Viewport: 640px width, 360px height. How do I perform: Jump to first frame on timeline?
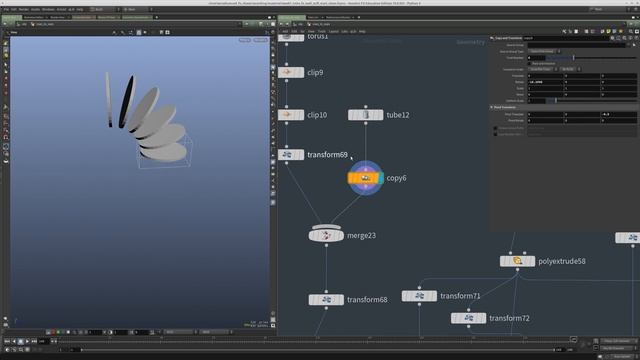pos(7,341)
